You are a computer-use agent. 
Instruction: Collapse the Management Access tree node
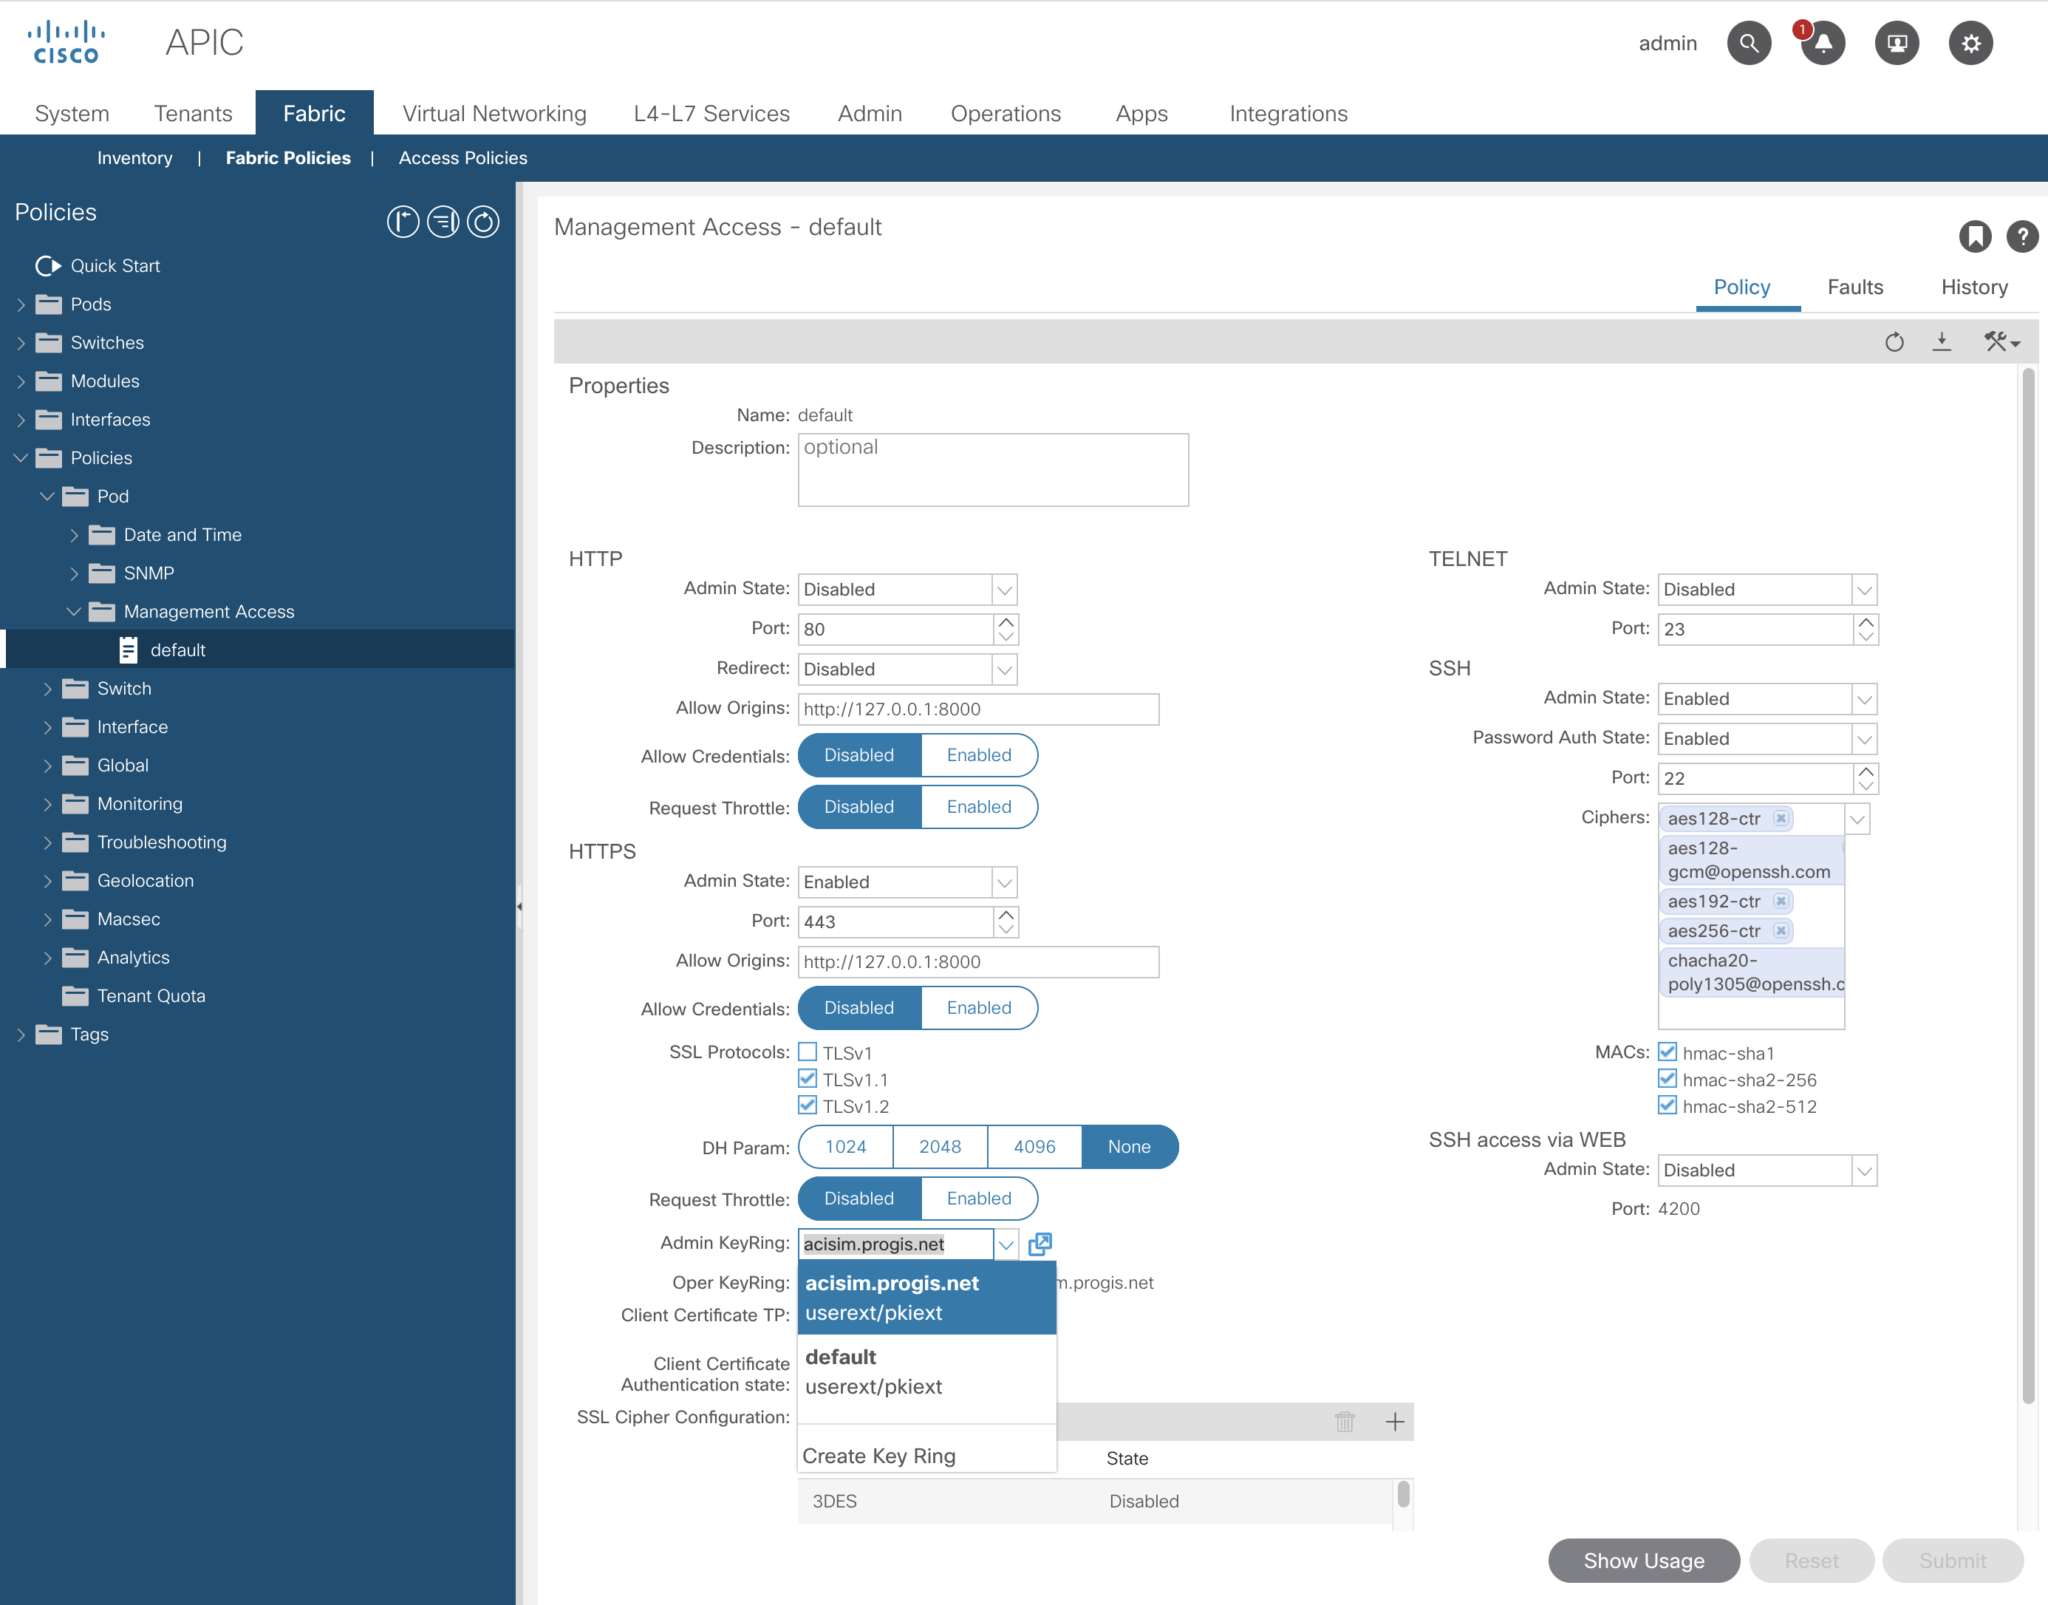click(73, 612)
